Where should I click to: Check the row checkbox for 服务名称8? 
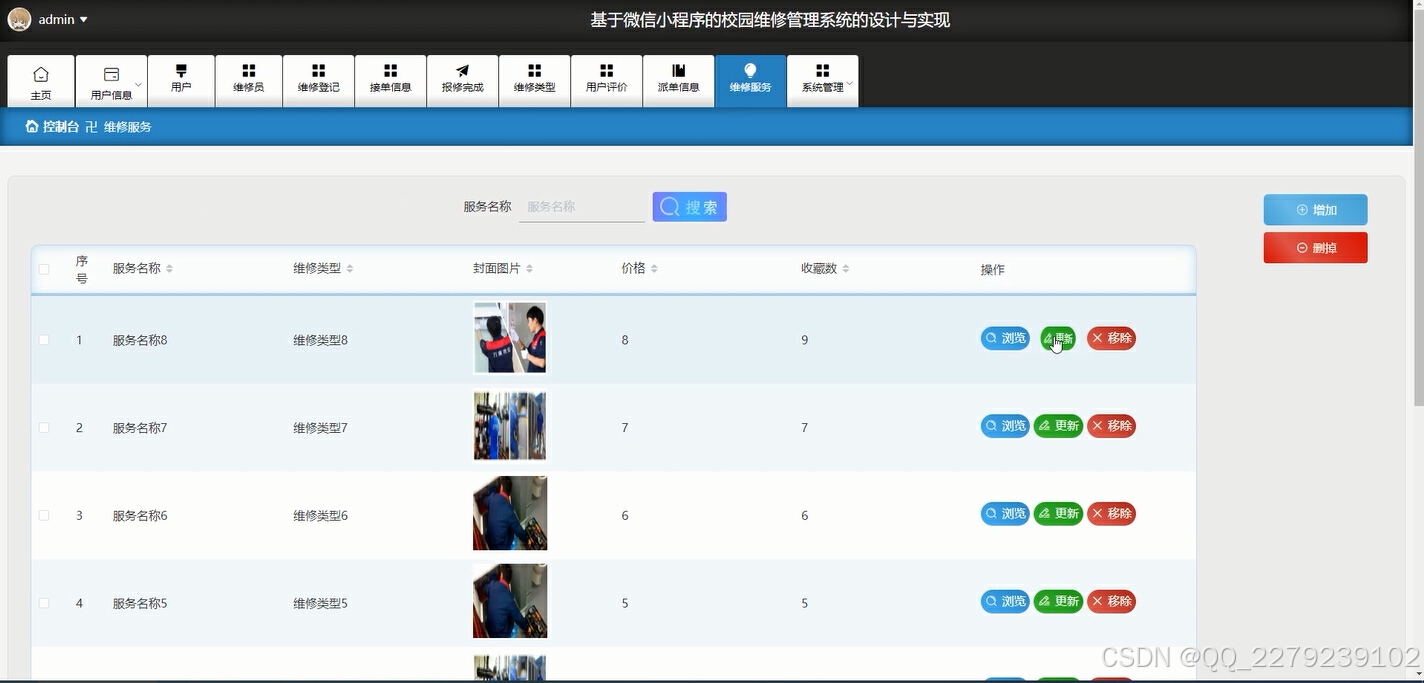click(x=44, y=339)
